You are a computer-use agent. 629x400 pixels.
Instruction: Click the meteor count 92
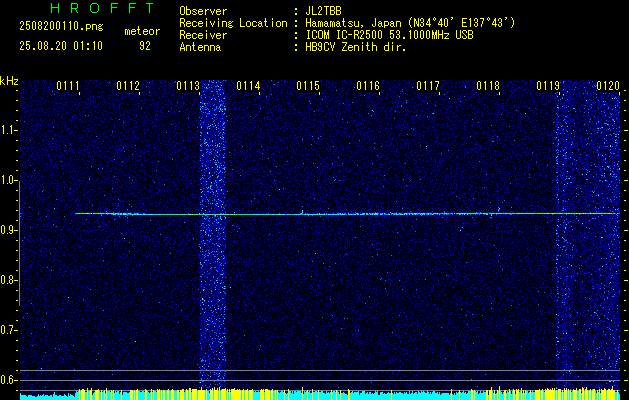(145, 46)
